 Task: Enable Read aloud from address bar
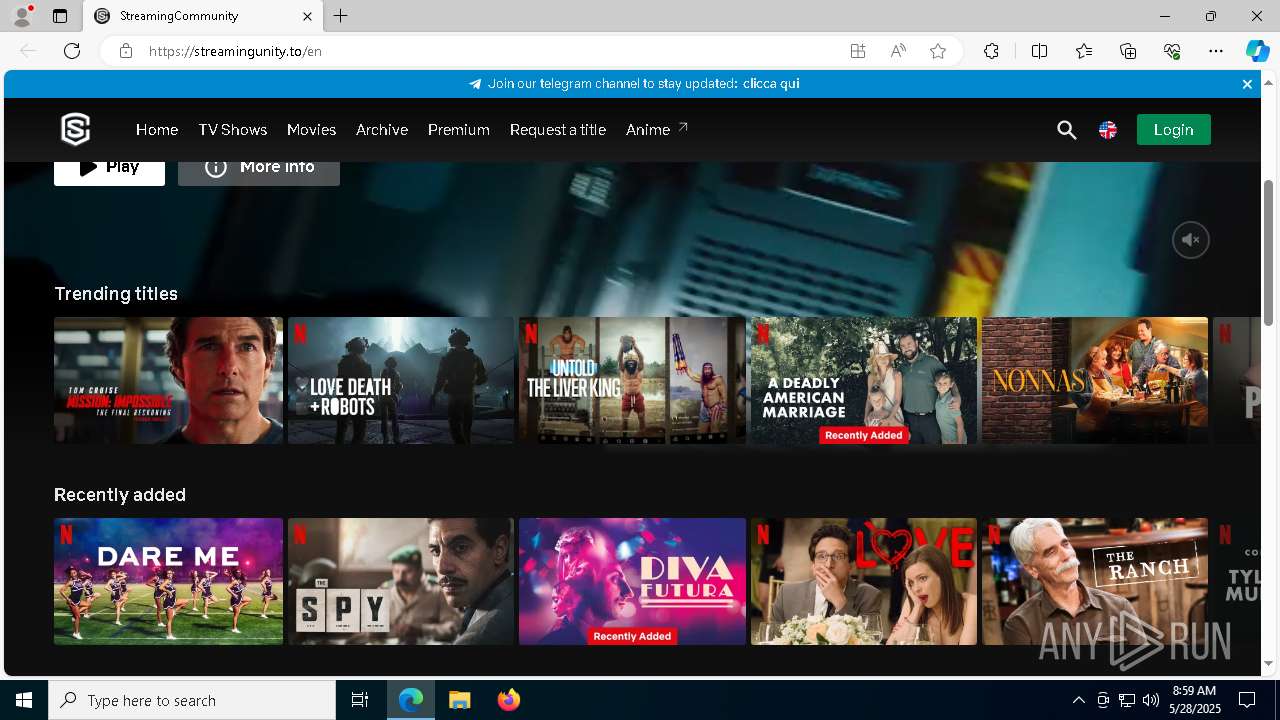tap(898, 51)
